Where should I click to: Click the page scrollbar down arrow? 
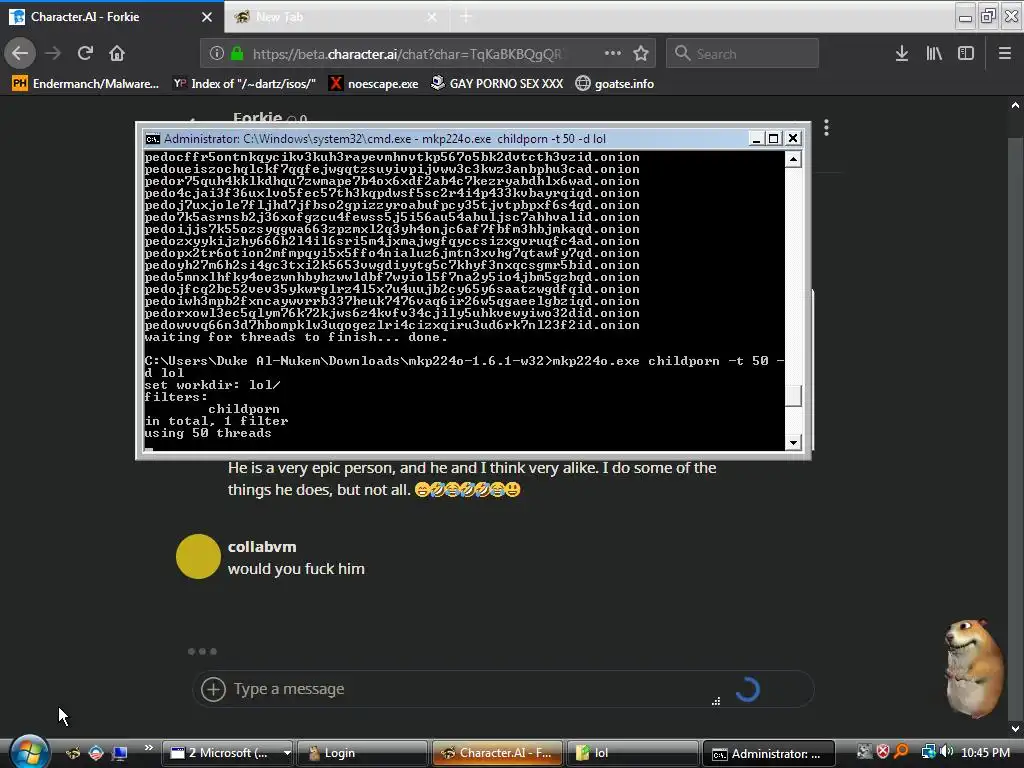[x=1016, y=728]
